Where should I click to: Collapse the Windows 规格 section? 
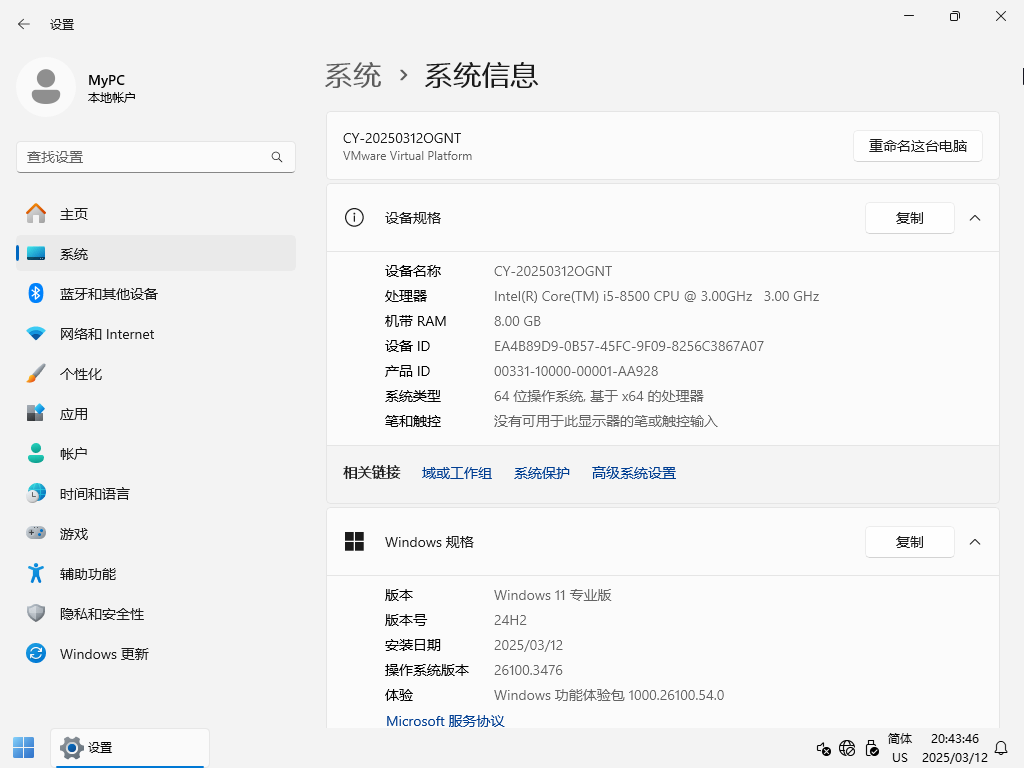coord(975,541)
